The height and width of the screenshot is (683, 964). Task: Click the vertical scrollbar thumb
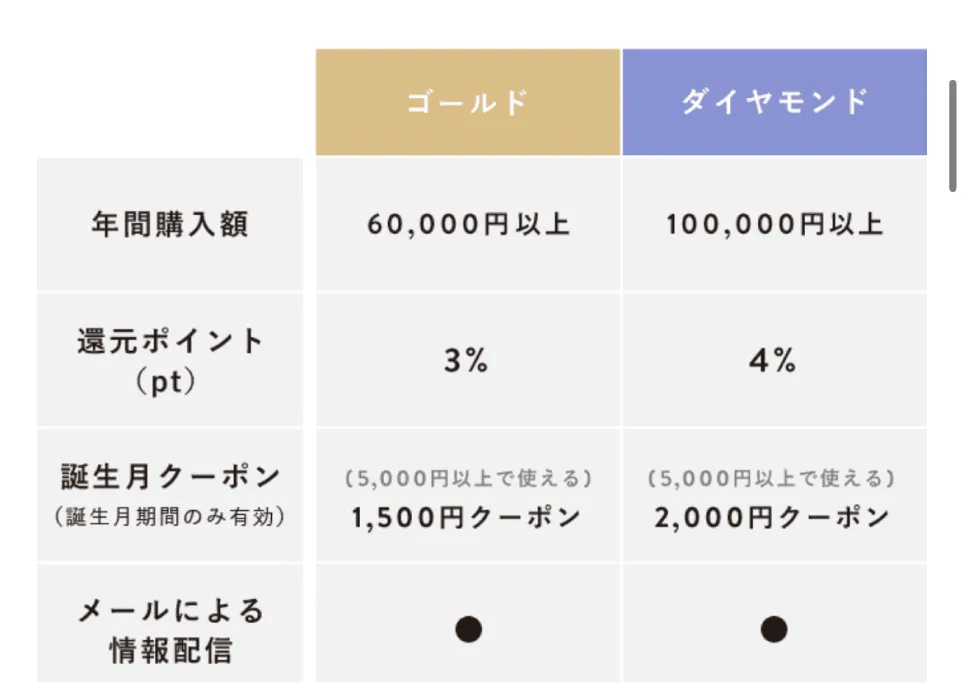tap(952, 135)
